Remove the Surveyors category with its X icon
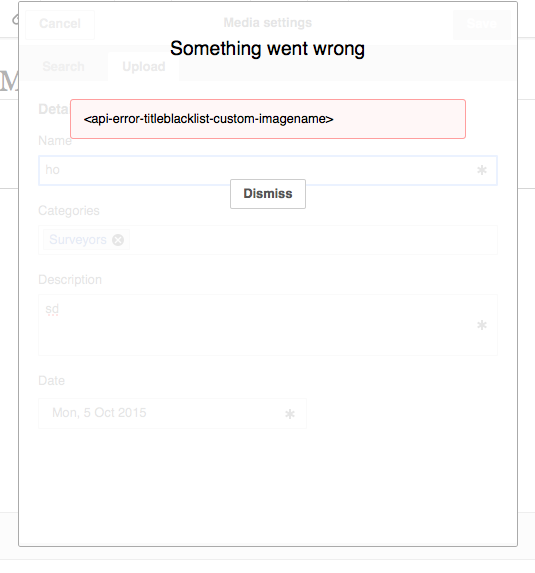535x573 pixels. pyautogui.click(x=118, y=240)
